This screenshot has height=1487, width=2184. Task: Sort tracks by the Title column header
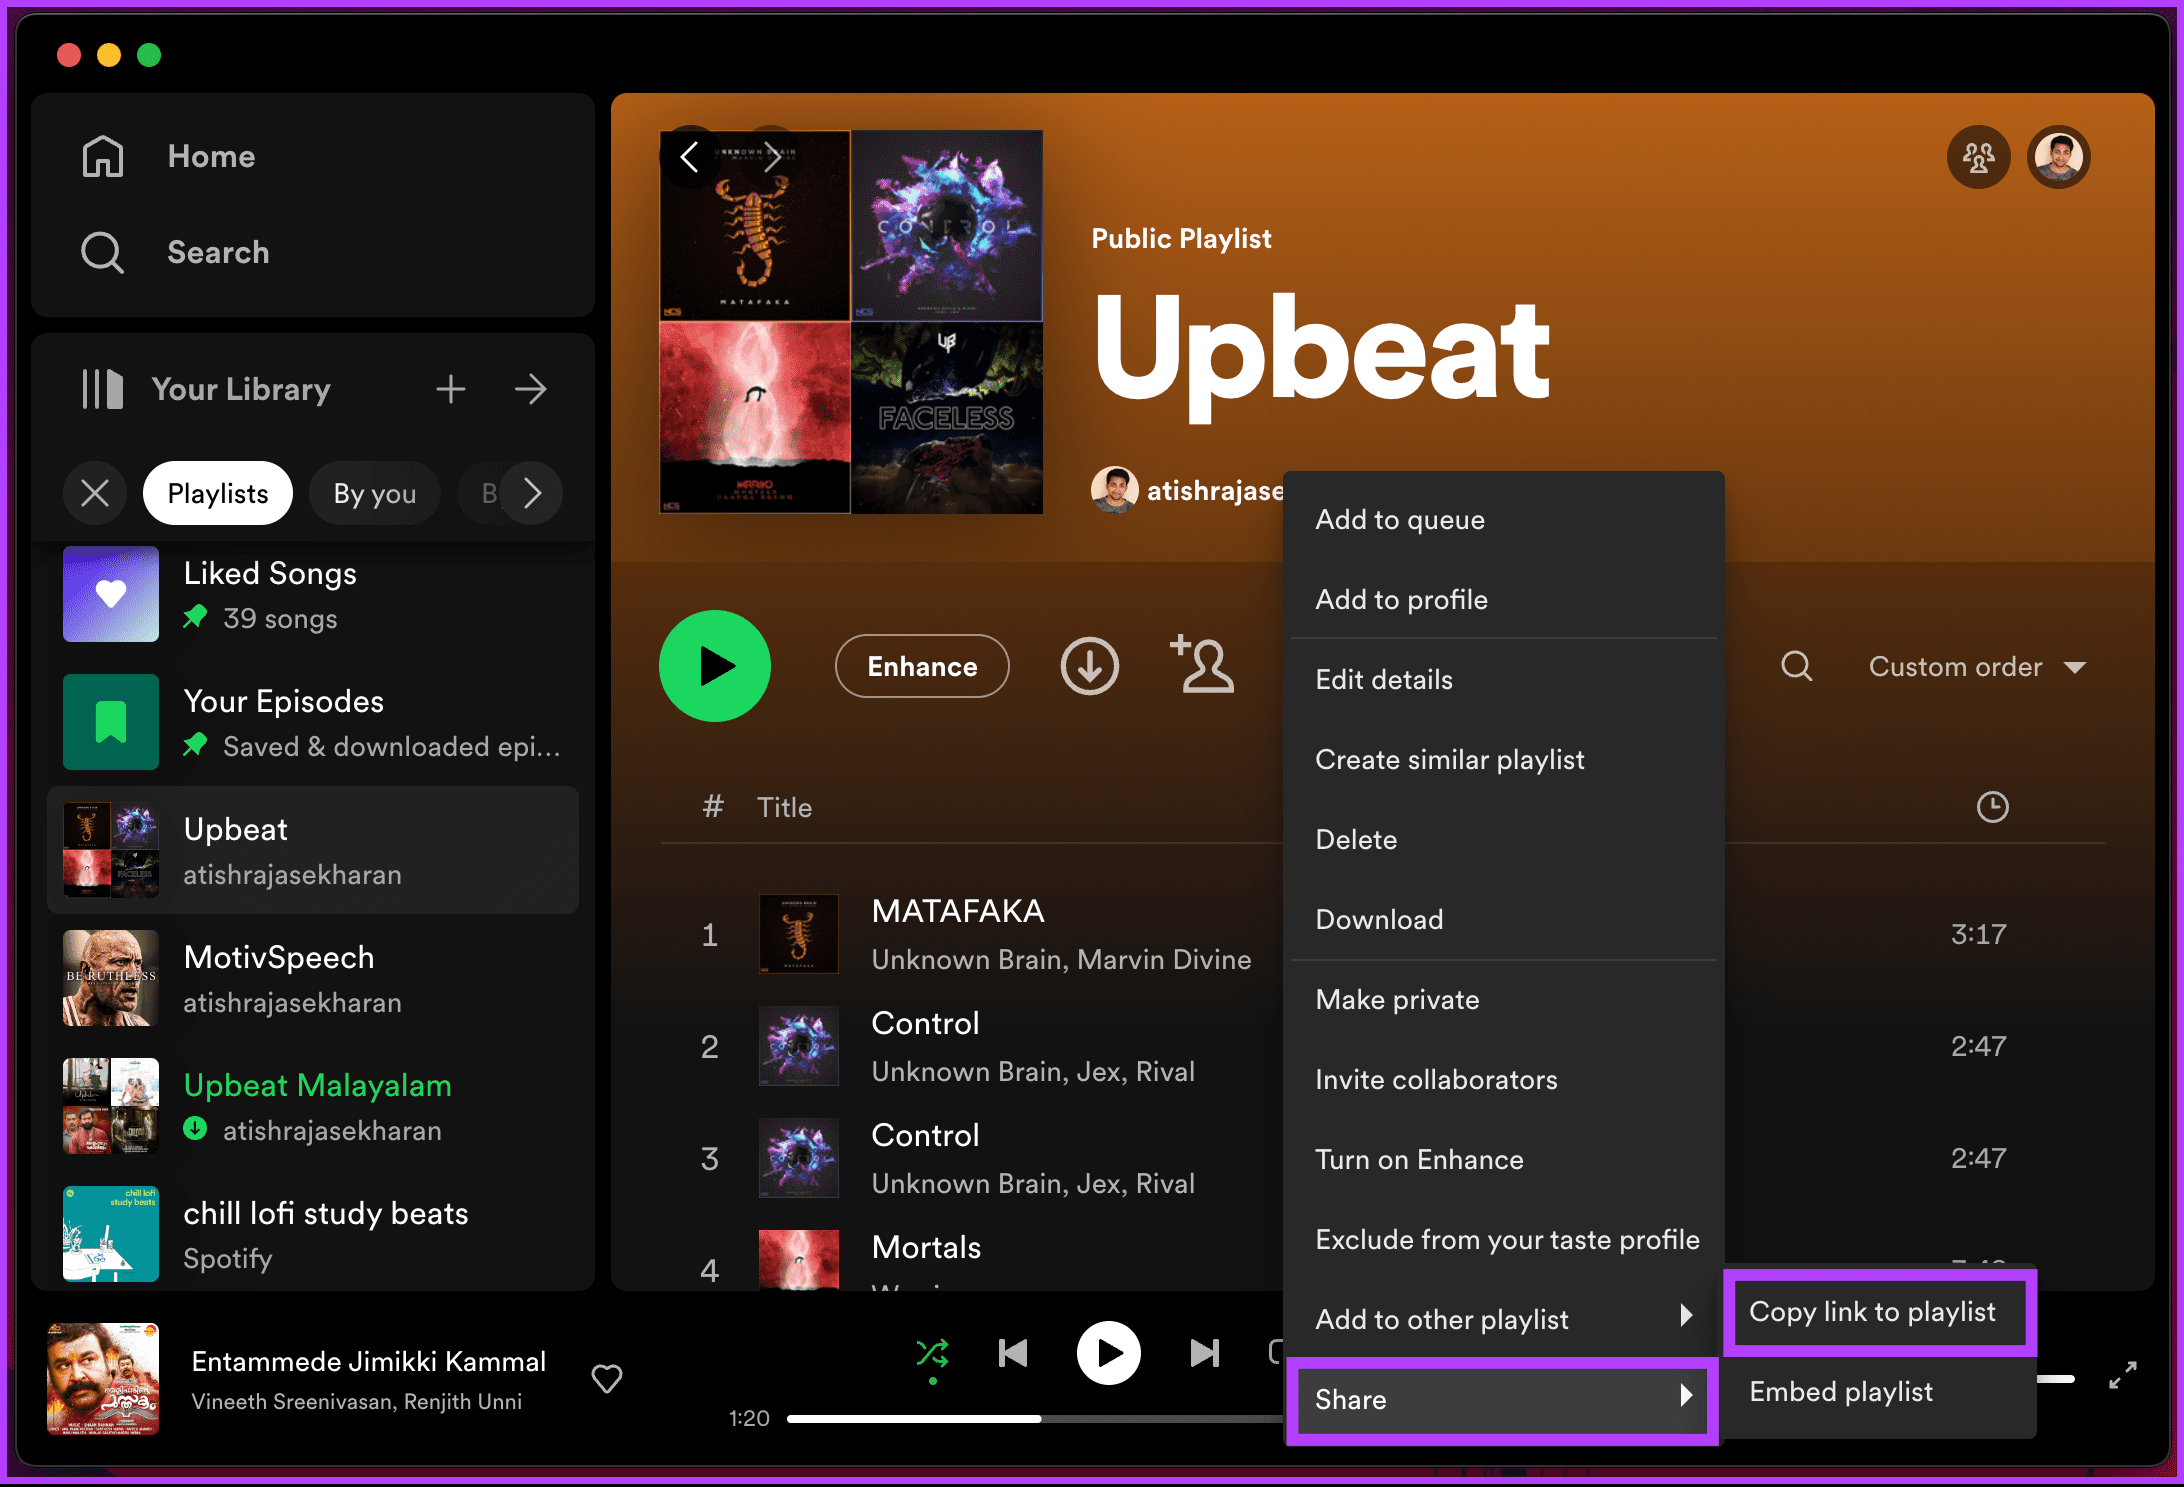(784, 807)
